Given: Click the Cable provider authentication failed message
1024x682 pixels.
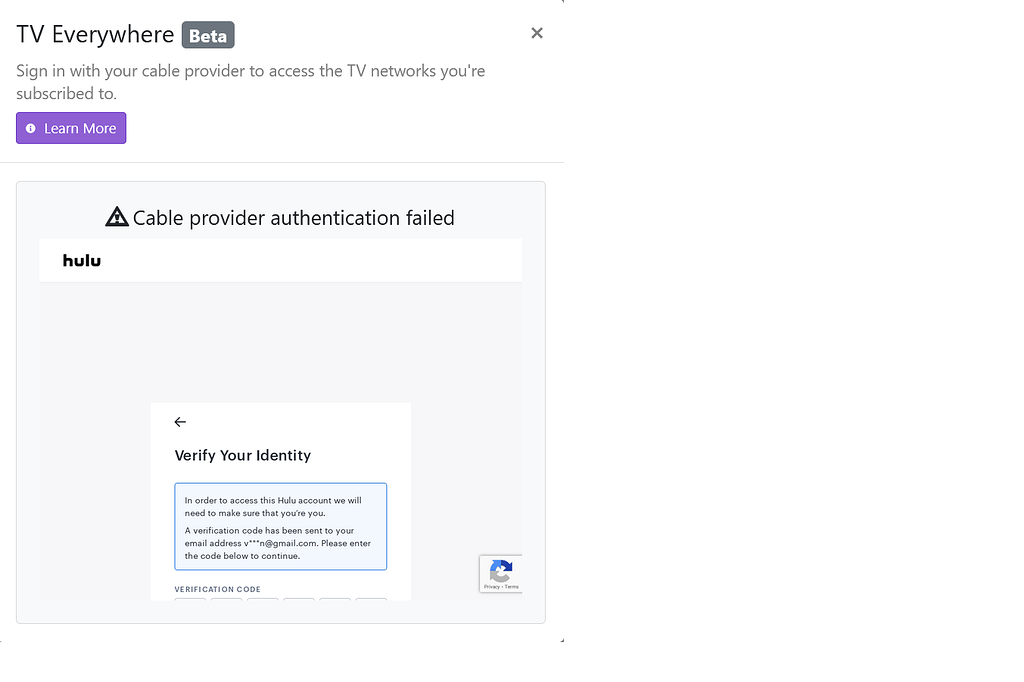Looking at the screenshot, I should (293, 217).
